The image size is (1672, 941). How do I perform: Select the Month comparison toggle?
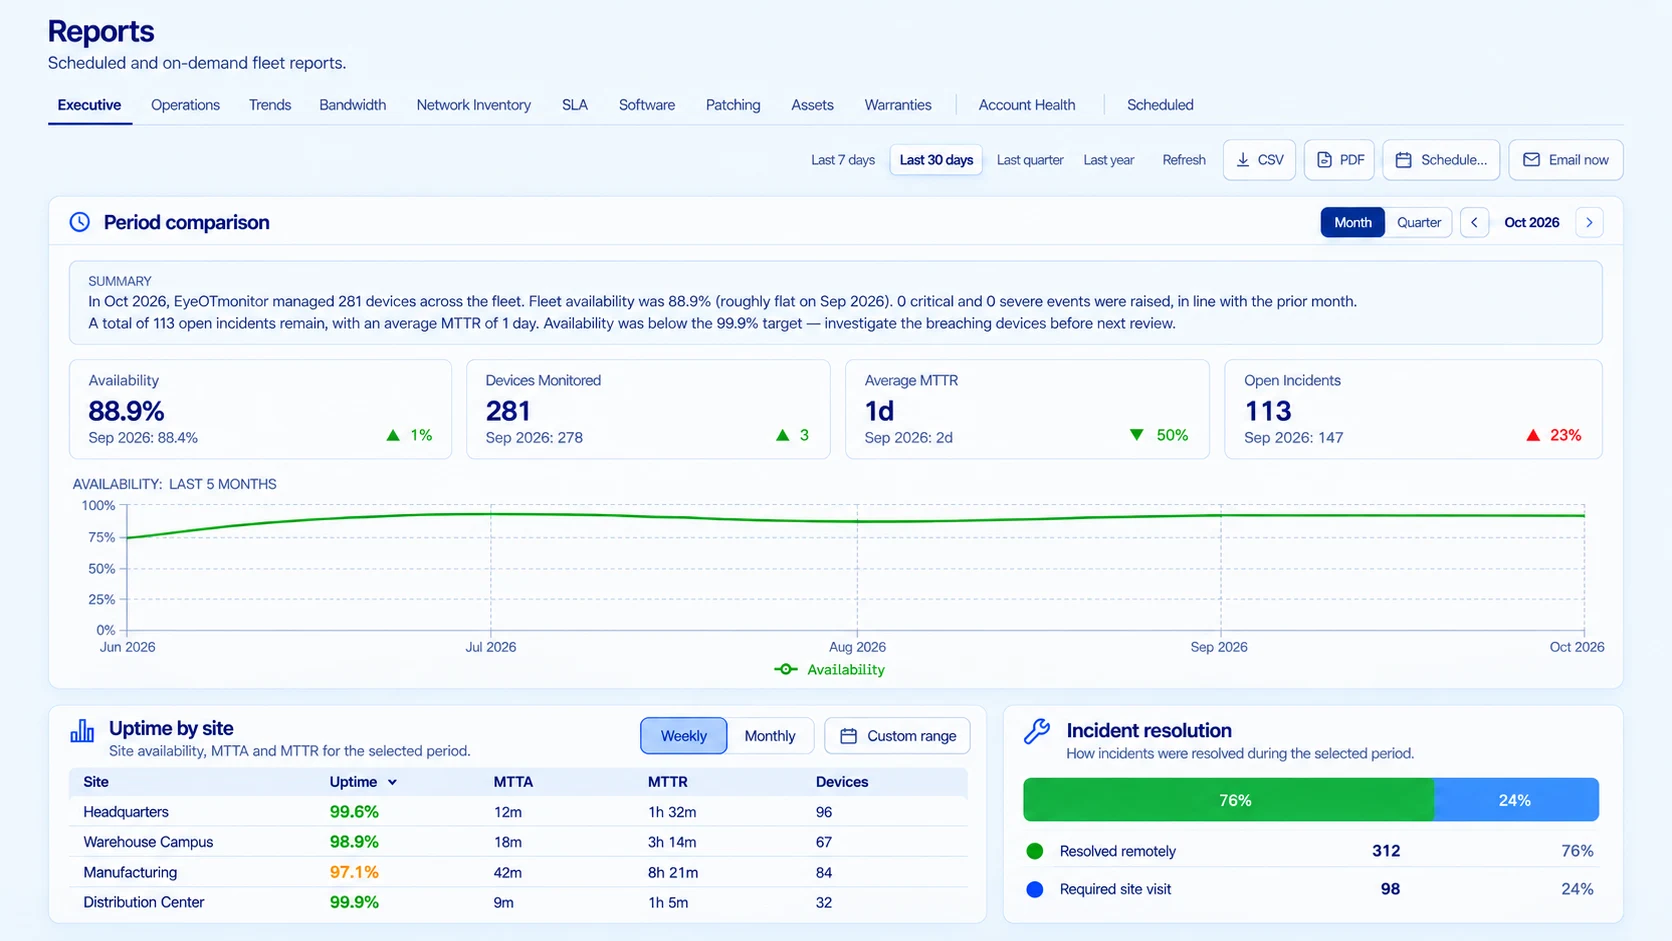coord(1353,222)
